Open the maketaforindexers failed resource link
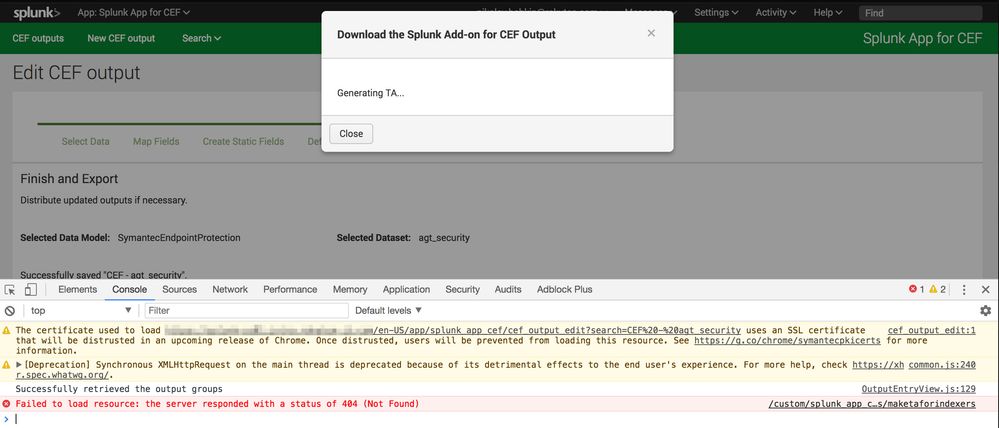The width and height of the screenshot is (999, 428). click(x=872, y=404)
